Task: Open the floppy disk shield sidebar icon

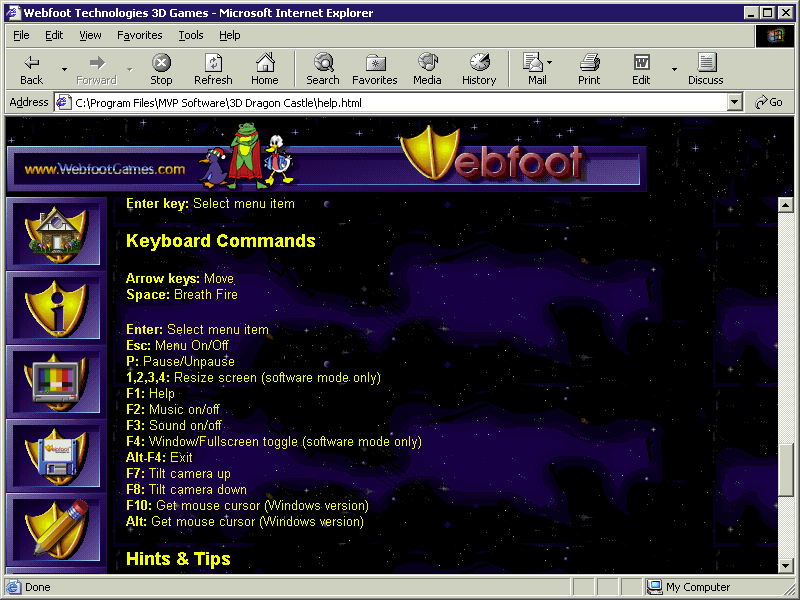Action: (56, 456)
